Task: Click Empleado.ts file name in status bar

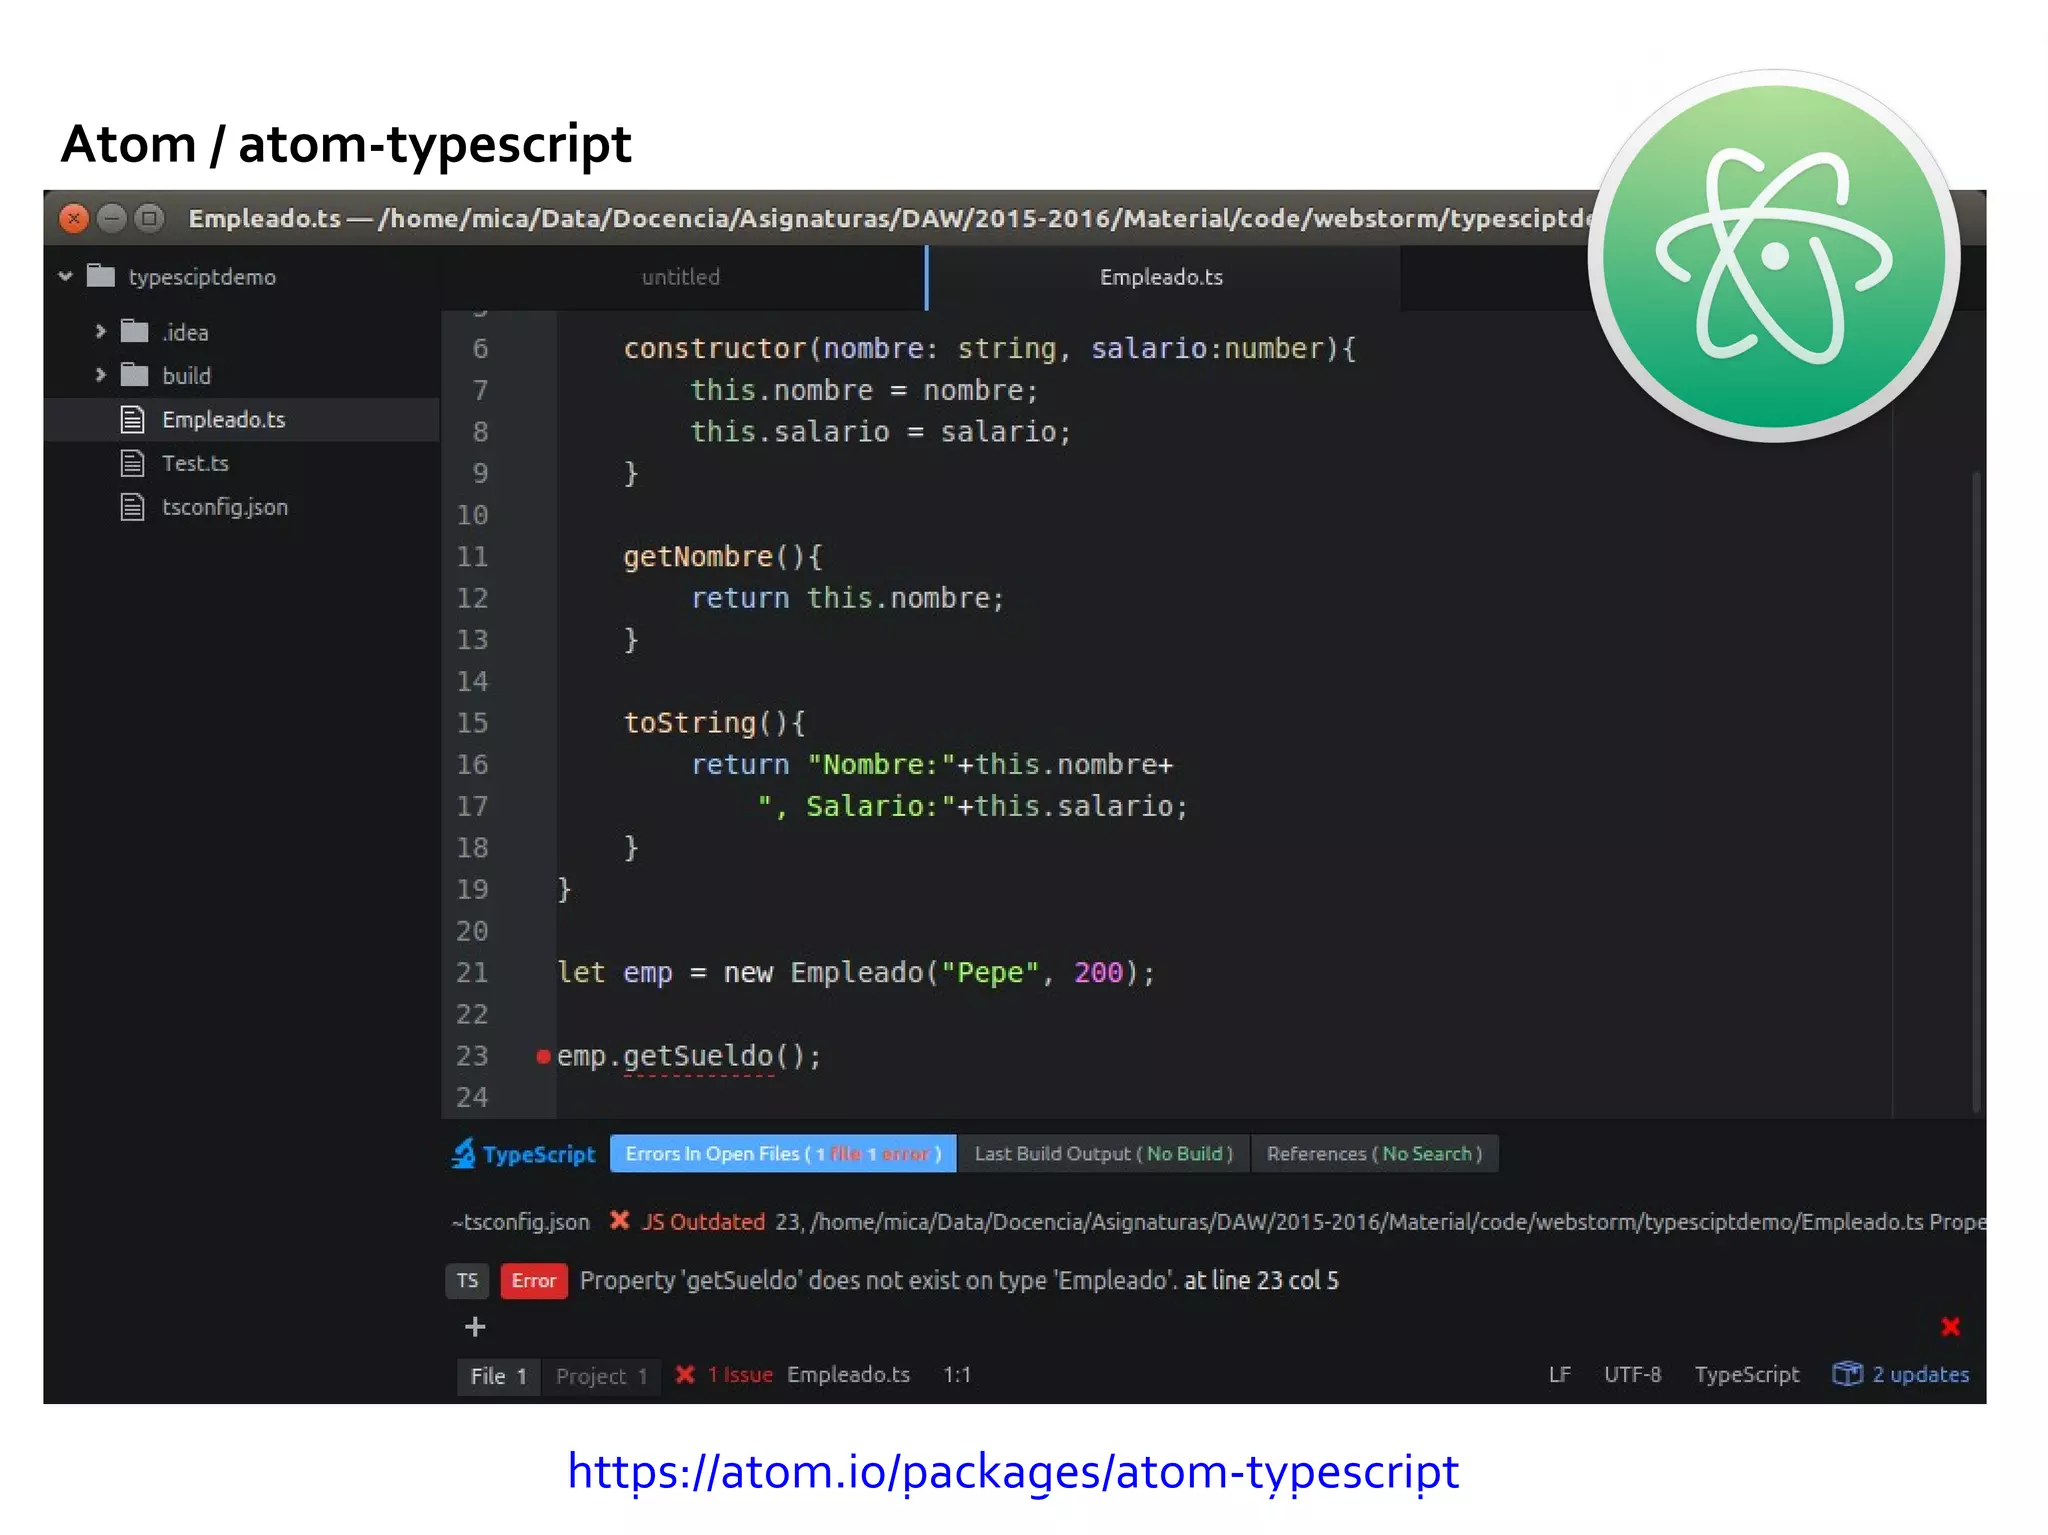Action: click(x=848, y=1375)
